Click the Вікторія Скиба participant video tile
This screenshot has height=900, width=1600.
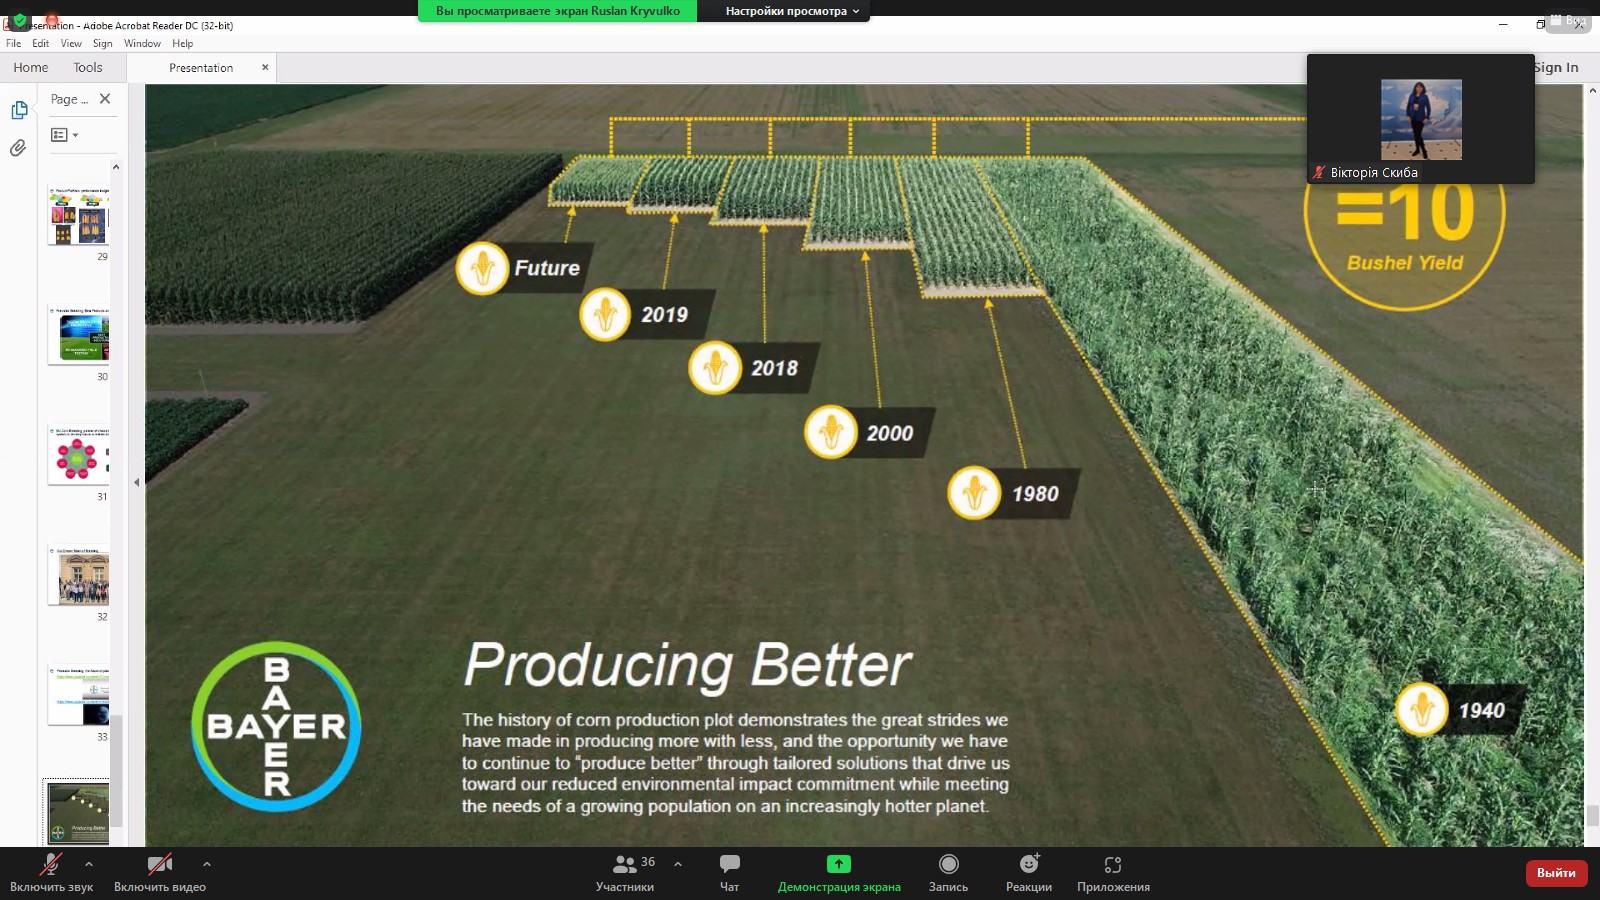tap(1420, 119)
